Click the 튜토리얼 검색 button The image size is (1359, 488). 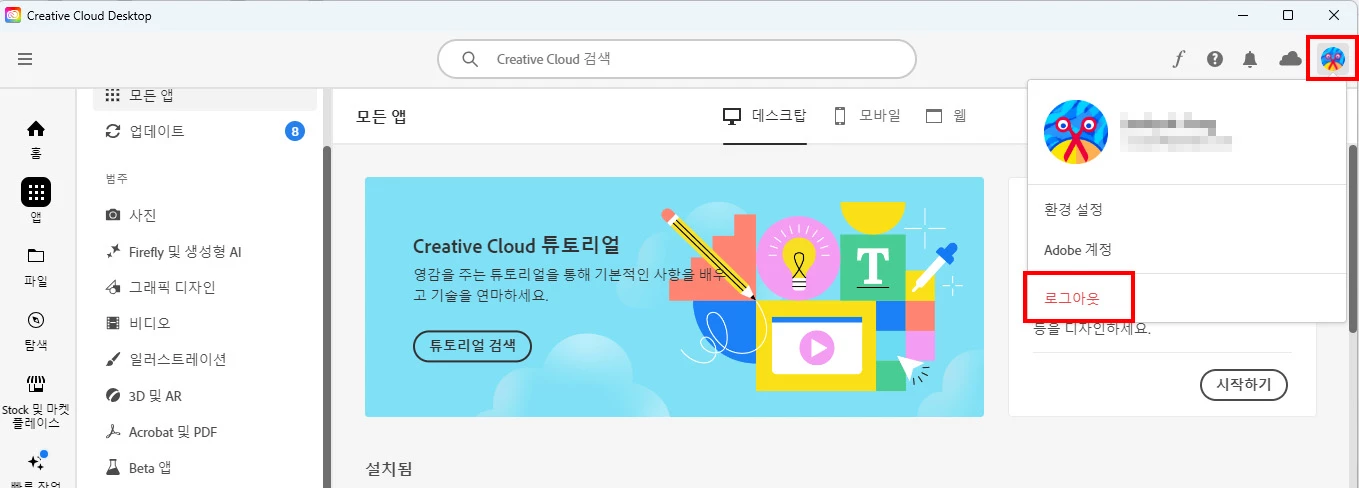[x=473, y=346]
